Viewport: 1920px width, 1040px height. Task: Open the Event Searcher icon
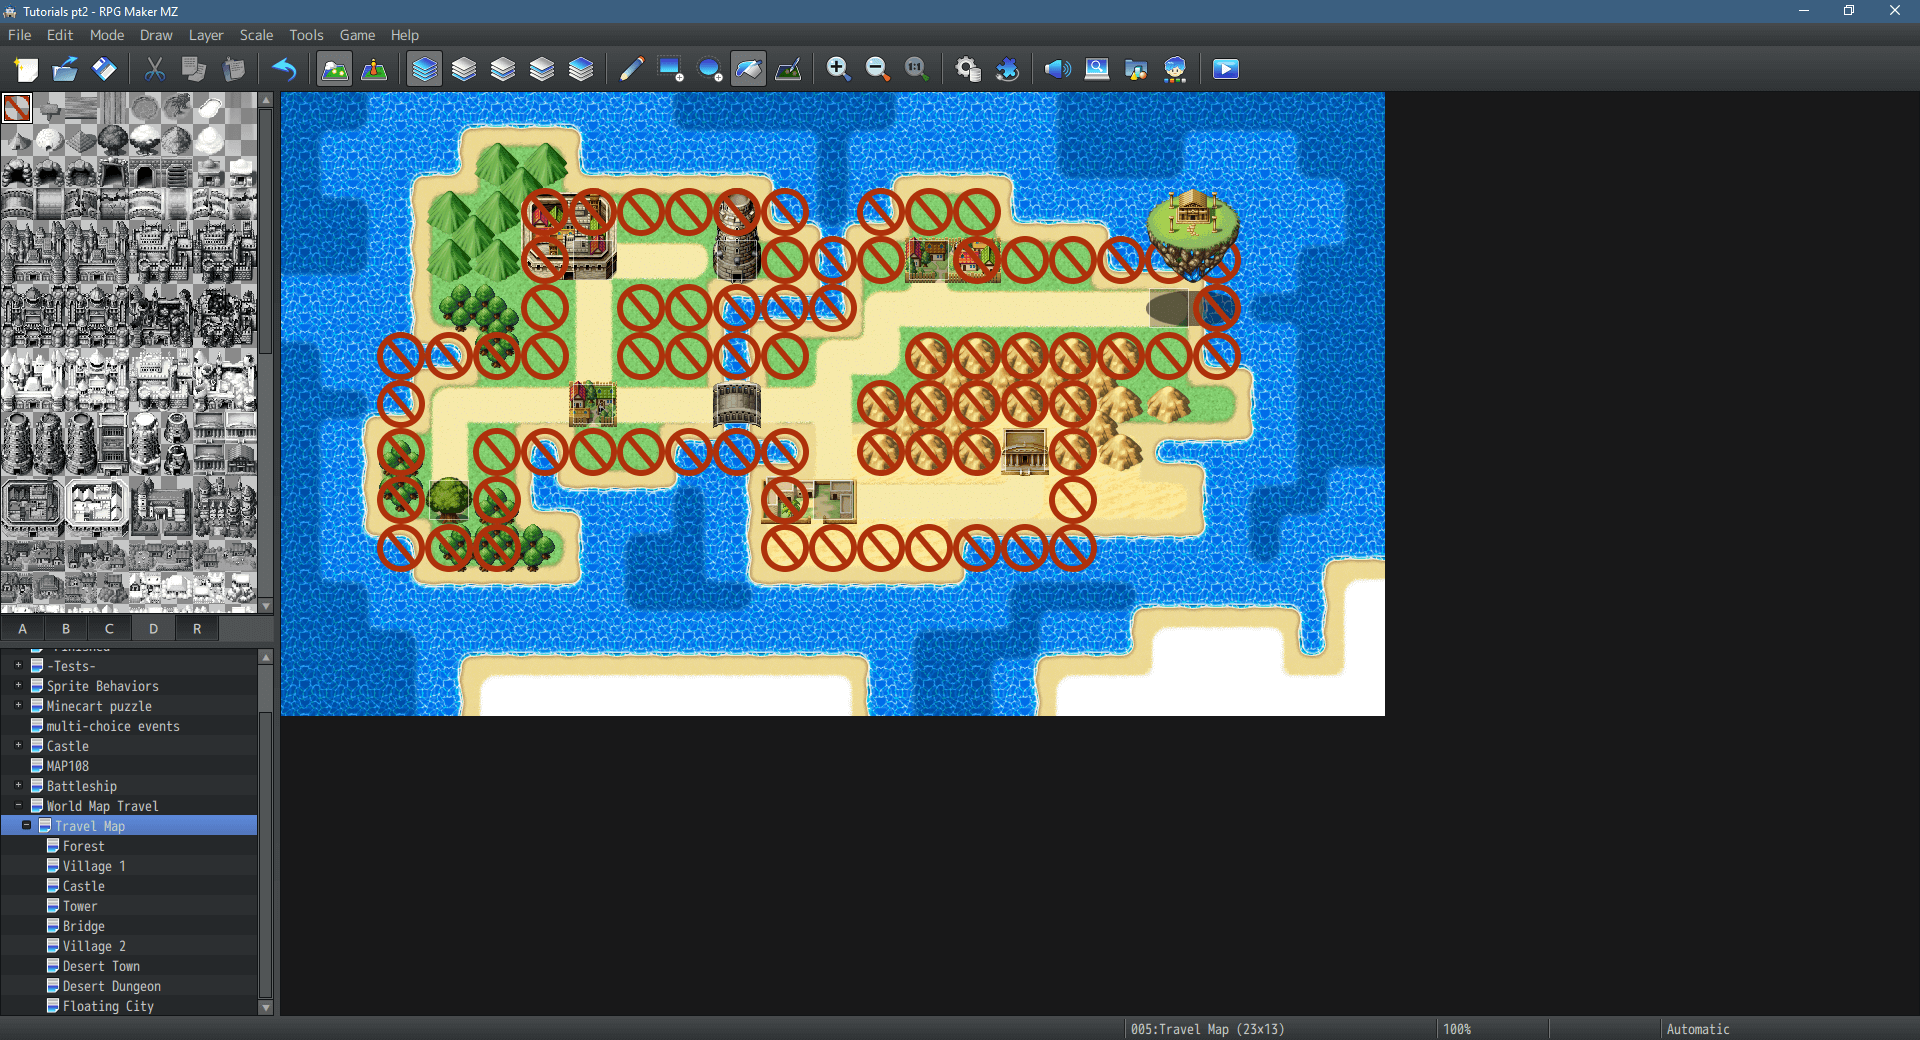(x=1097, y=69)
